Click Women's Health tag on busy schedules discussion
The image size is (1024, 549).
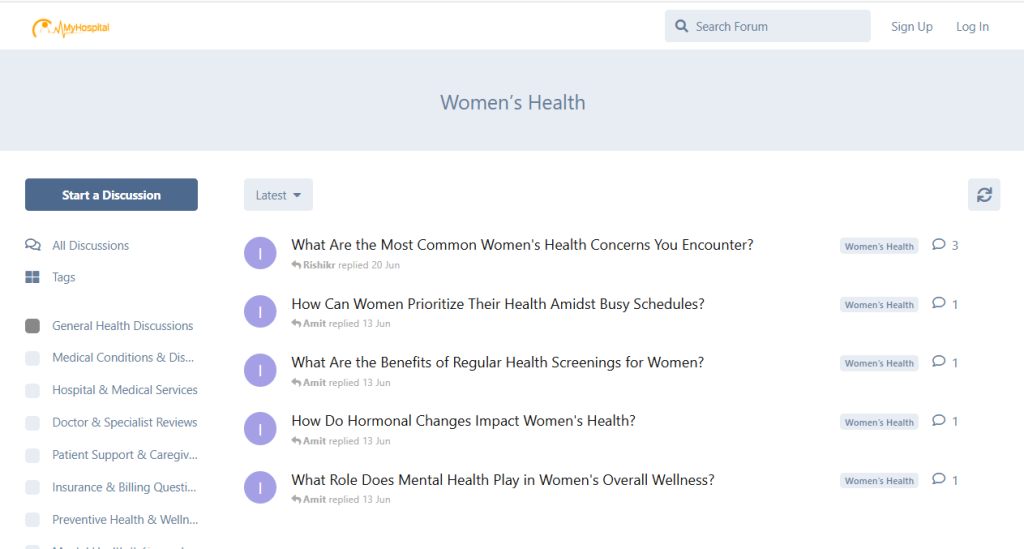coord(879,305)
